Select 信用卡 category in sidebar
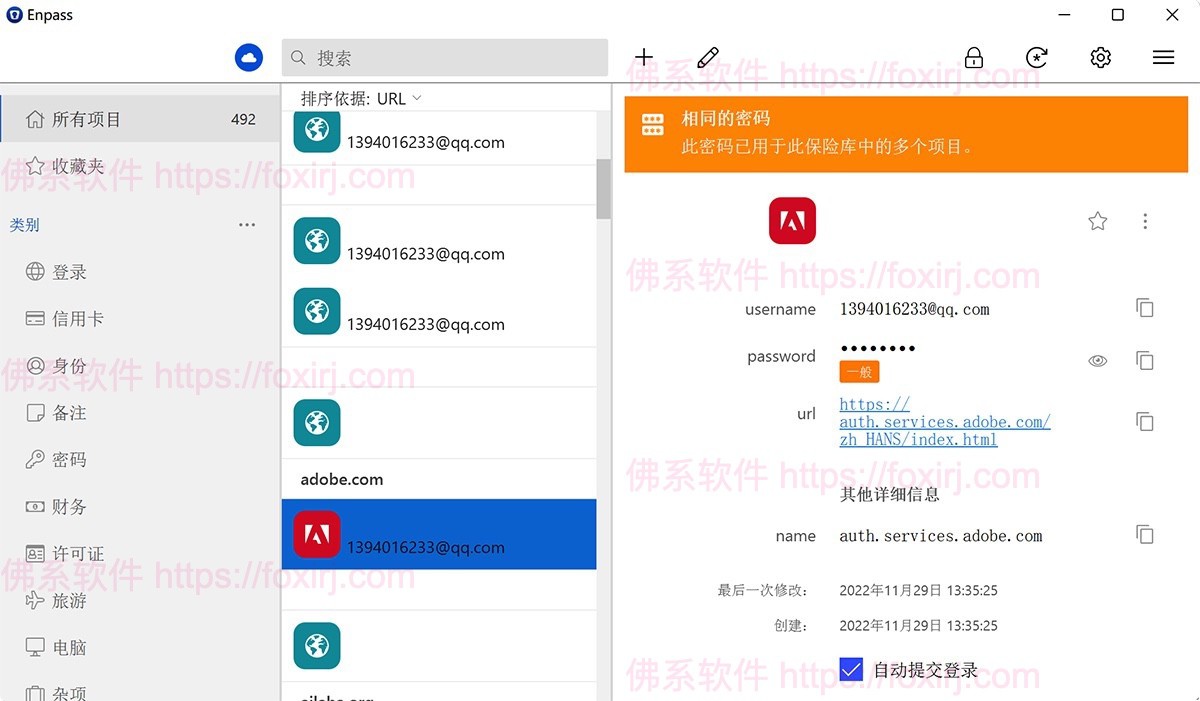The width and height of the screenshot is (1200, 701). (78, 319)
